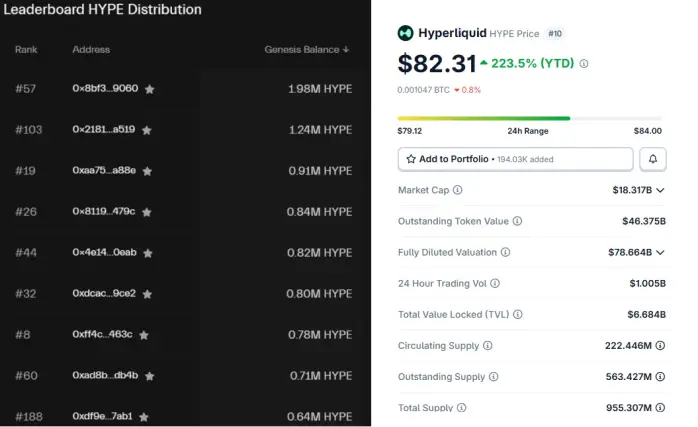
Task: Add Hyperliquid to Portfolio
Action: point(515,159)
